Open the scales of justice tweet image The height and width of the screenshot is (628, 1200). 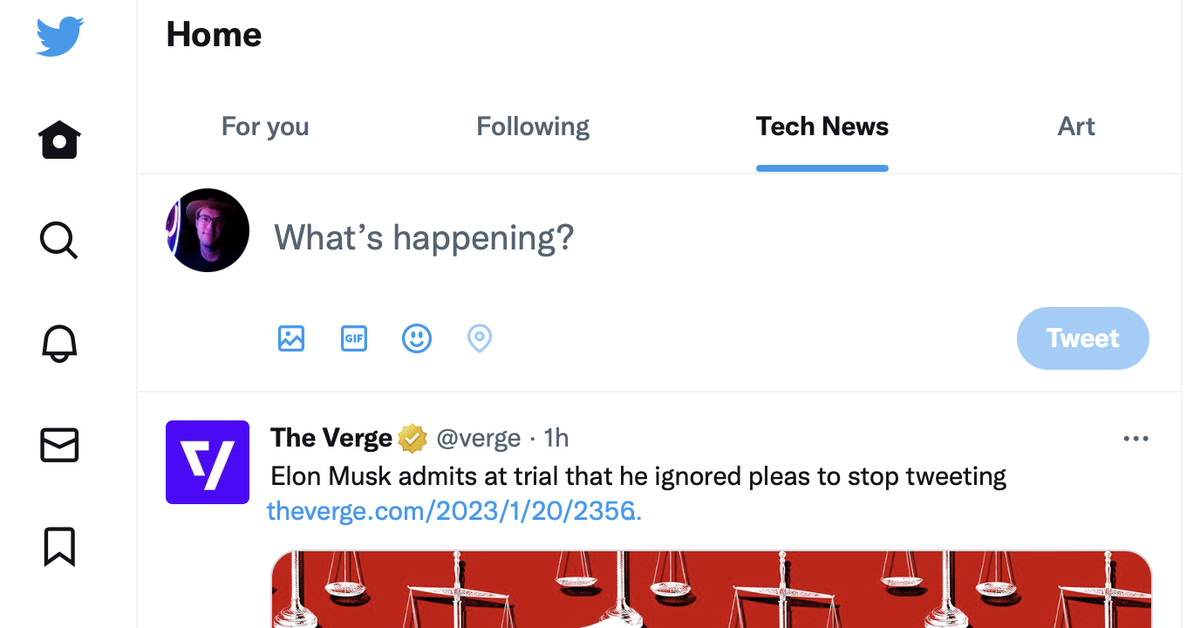point(711,590)
